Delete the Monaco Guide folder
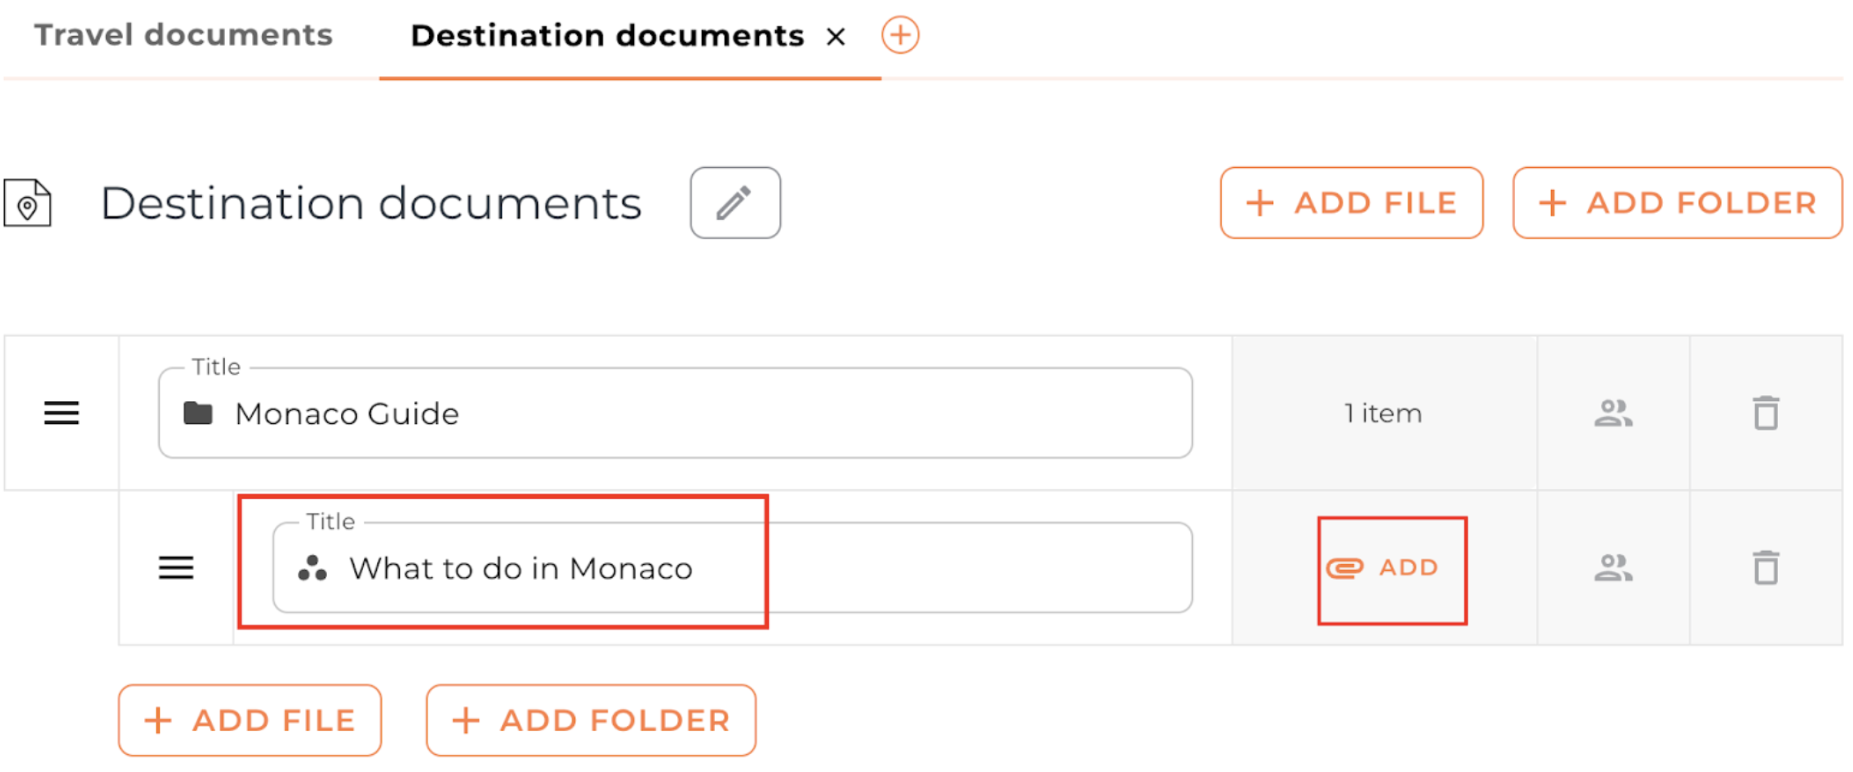1853x772 pixels. [x=1765, y=413]
